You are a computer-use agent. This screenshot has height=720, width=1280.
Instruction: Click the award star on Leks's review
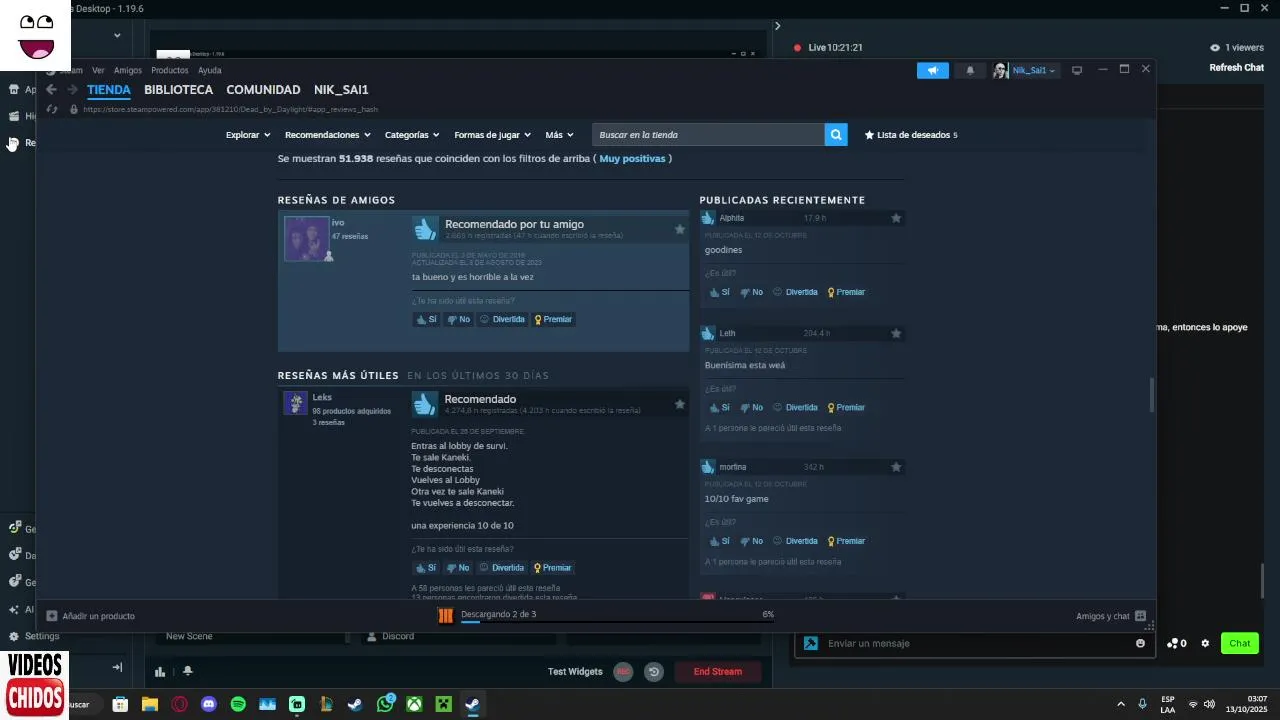pos(680,404)
